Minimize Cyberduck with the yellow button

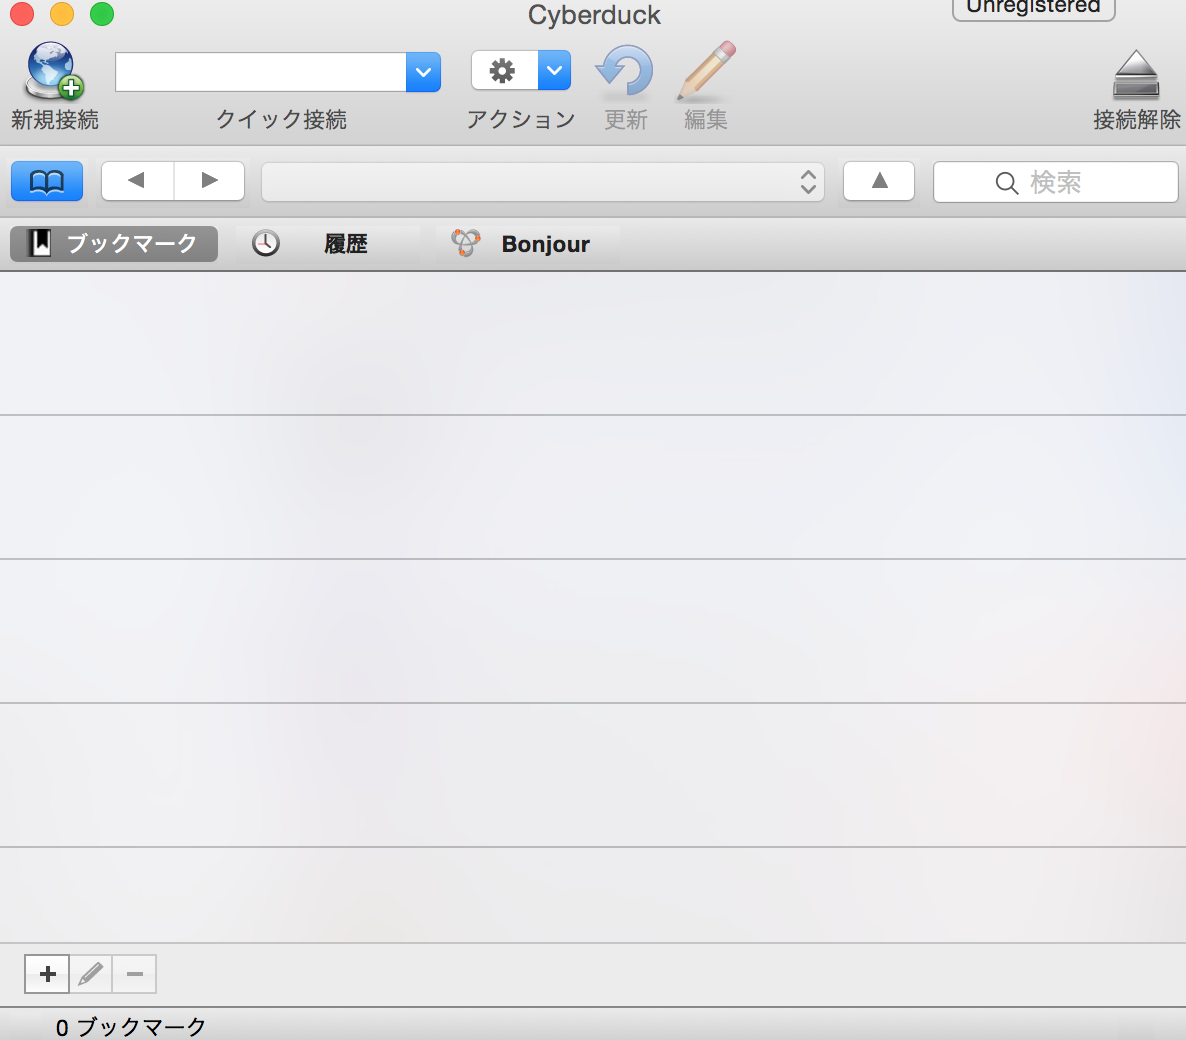[62, 14]
